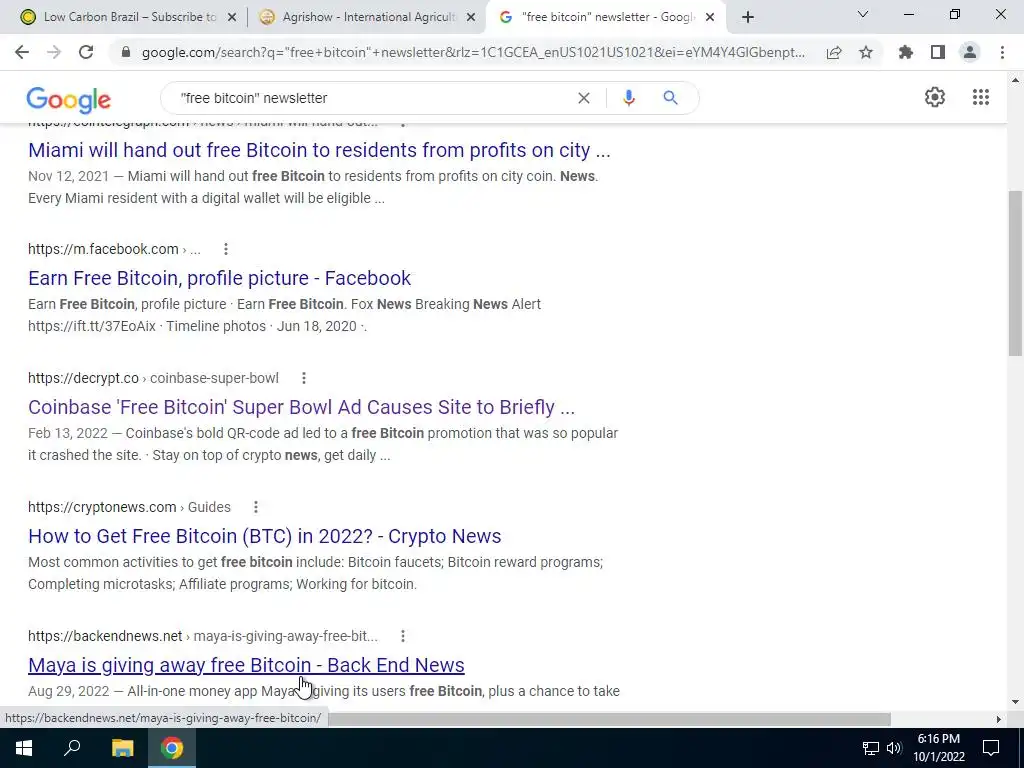Viewport: 1024px width, 768px height.
Task: Click the Chrome taskbar icon
Action: click(172, 748)
